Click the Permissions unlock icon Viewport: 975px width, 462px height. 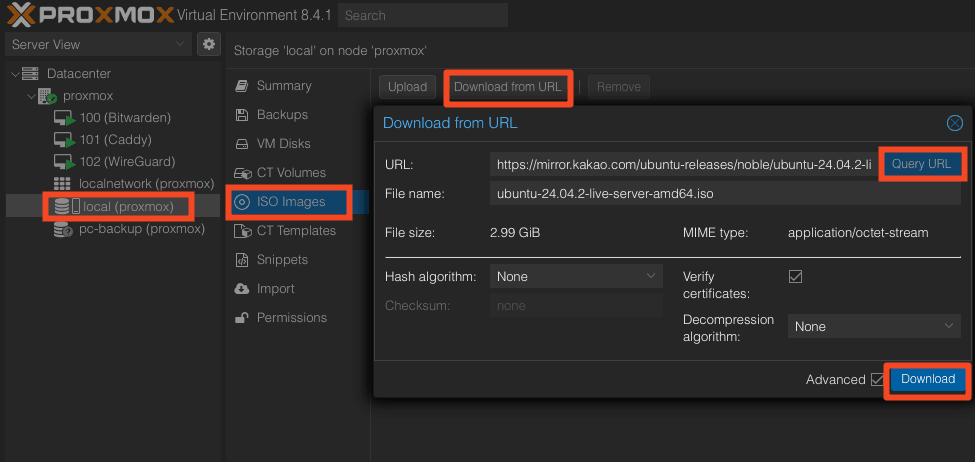click(242, 318)
